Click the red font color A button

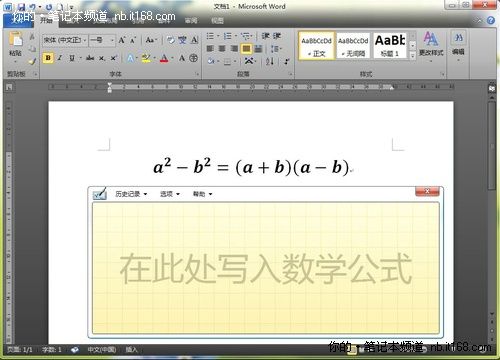164,58
